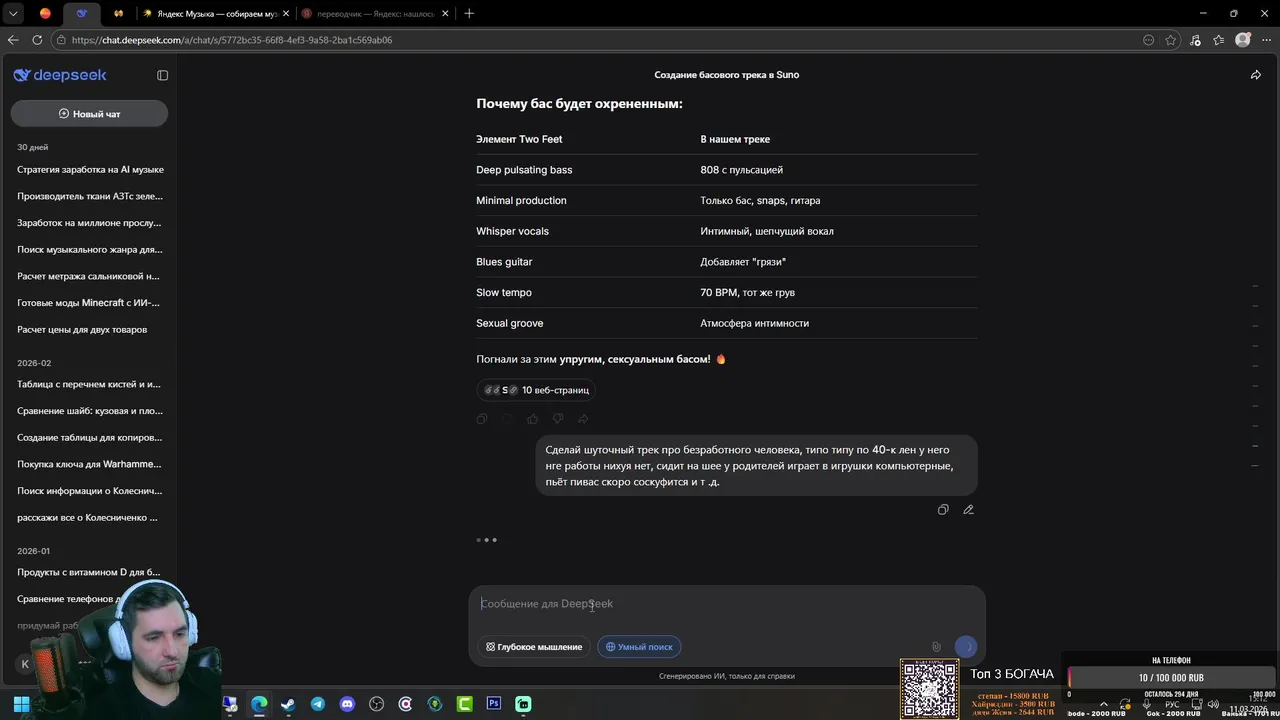This screenshot has height=720, width=1280.
Task: Open Camtasia green icon in taskbar
Action: point(464,704)
